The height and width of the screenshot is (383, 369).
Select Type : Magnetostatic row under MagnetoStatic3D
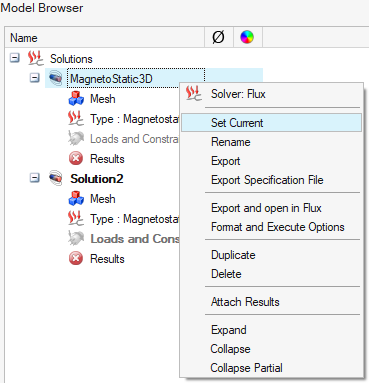point(135,119)
